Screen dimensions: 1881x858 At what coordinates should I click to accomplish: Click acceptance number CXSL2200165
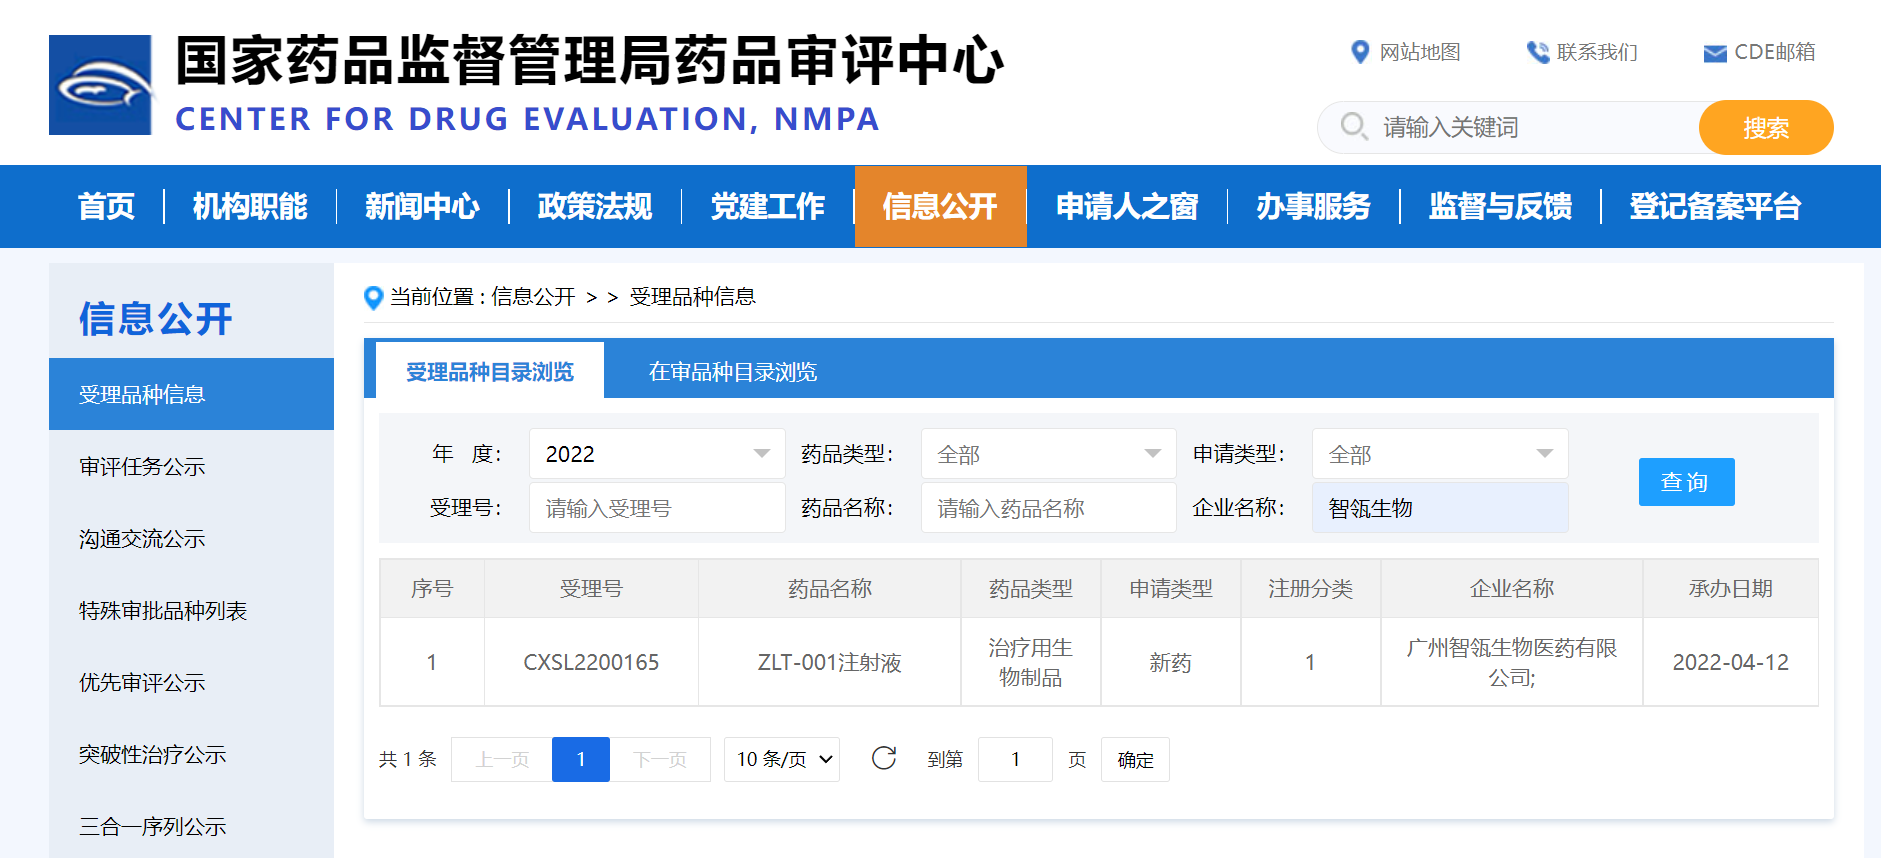591,662
